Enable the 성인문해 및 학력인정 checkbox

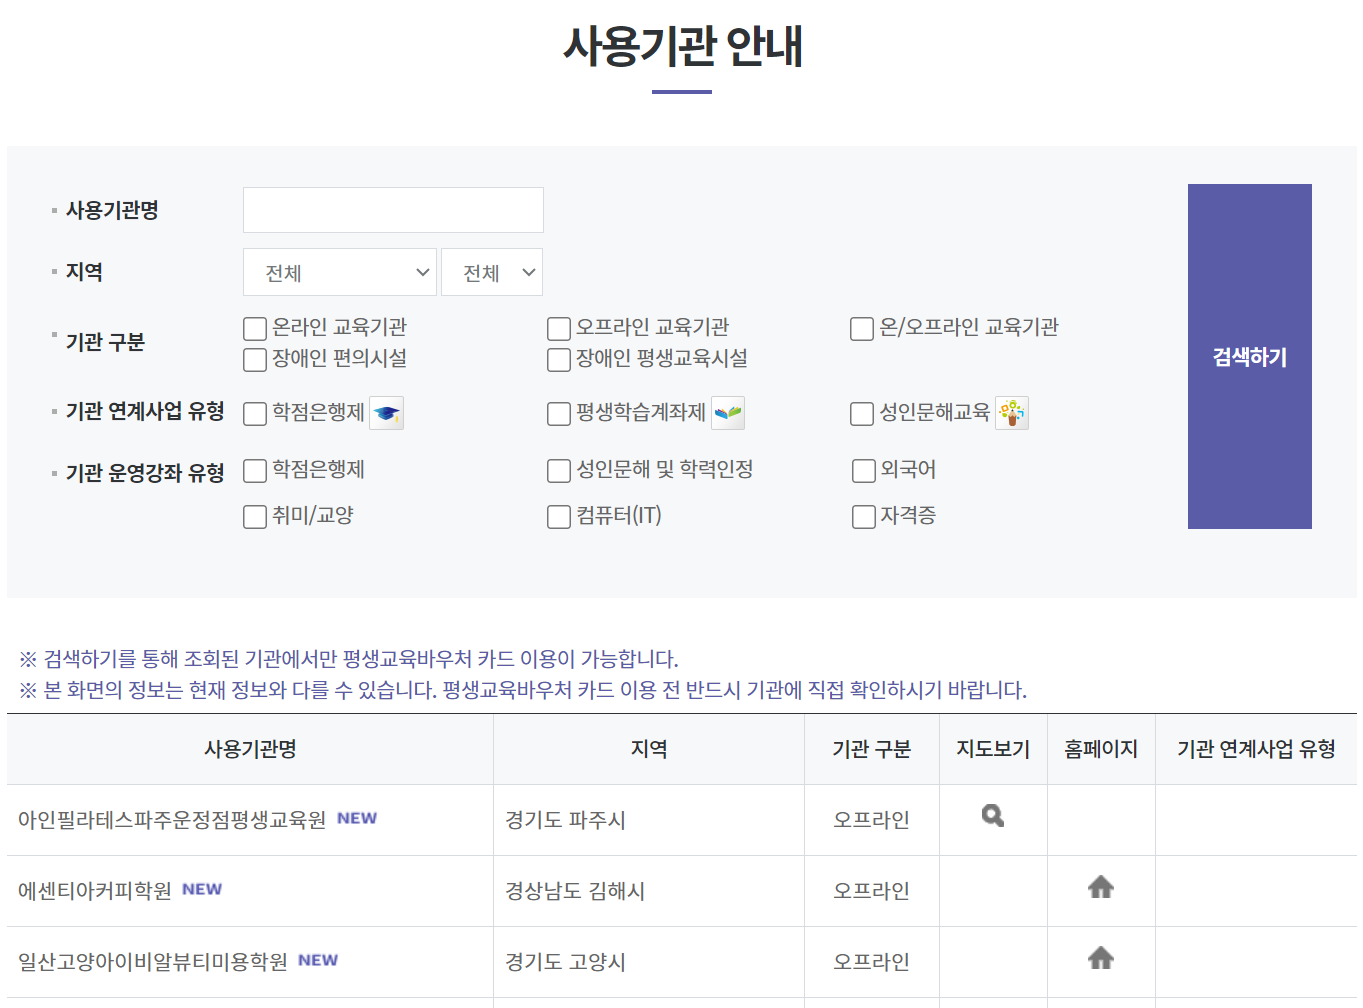[x=559, y=470]
